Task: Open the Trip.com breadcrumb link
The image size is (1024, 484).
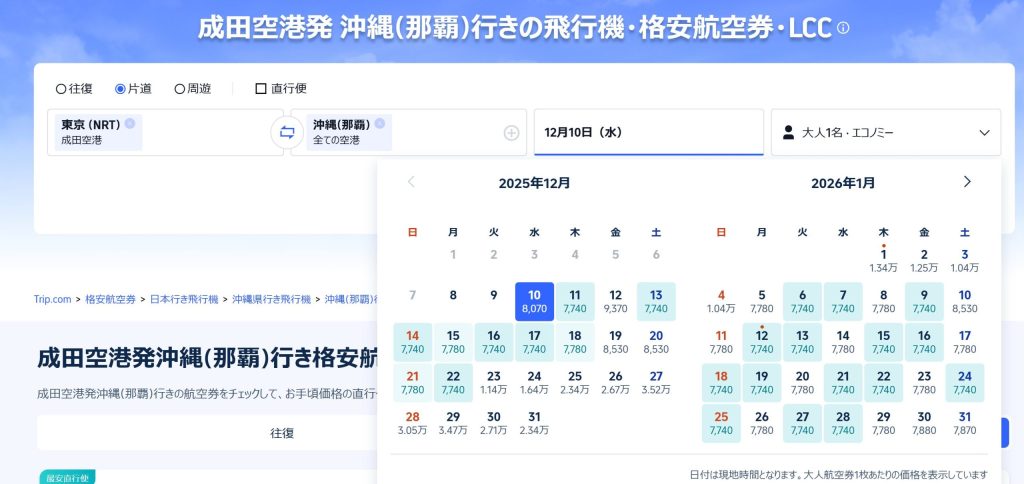Action: 53,299
